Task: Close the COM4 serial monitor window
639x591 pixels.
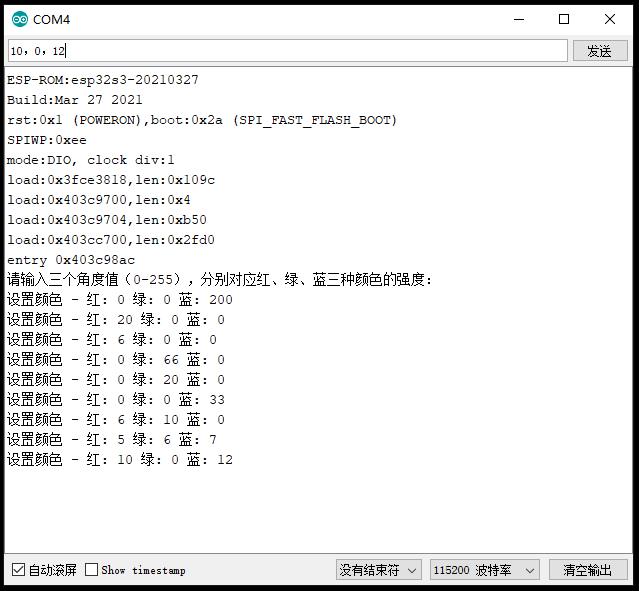Action: click(x=610, y=19)
